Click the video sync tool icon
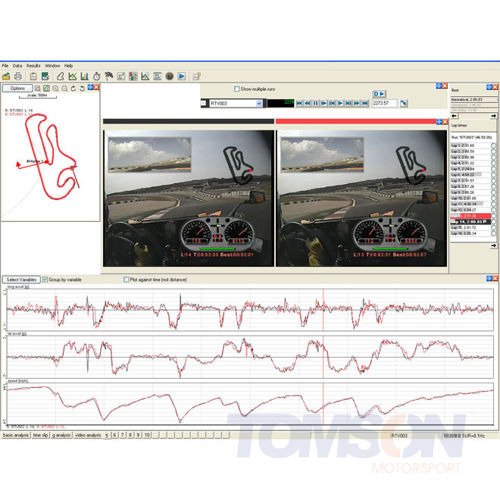The height and width of the screenshot is (500, 500). (404, 103)
